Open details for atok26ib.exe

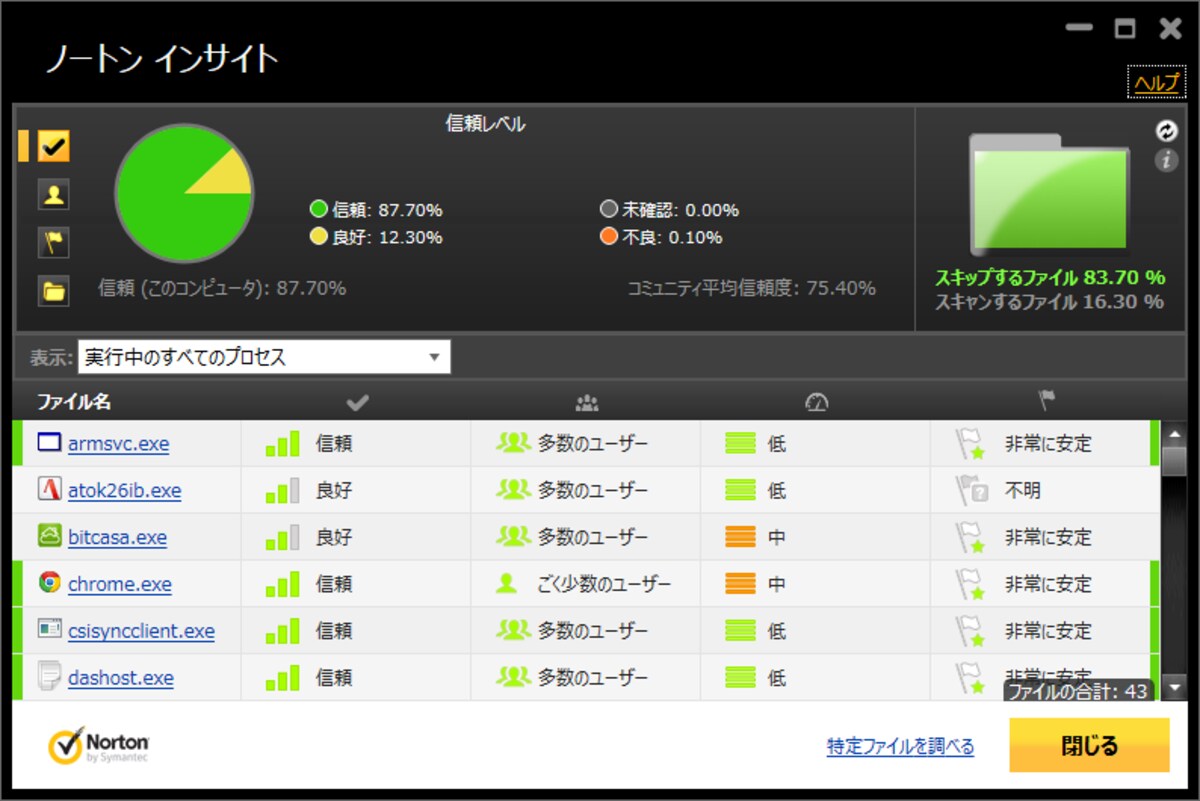(x=124, y=491)
